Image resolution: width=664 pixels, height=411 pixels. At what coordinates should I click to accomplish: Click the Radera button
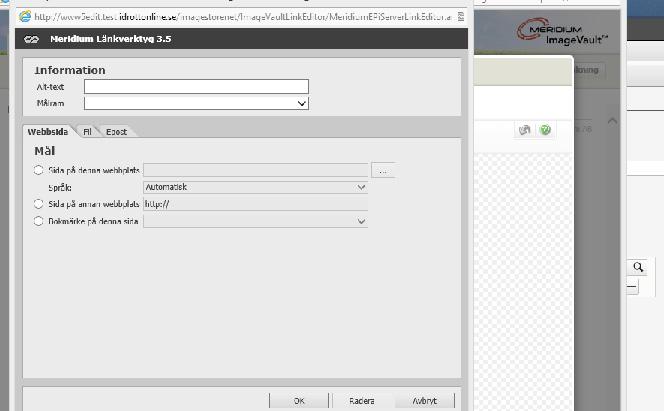pyautogui.click(x=362, y=401)
